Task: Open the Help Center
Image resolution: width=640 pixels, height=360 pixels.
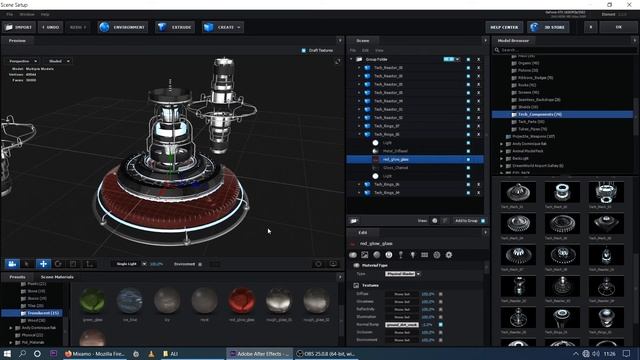Action: click(x=504, y=27)
